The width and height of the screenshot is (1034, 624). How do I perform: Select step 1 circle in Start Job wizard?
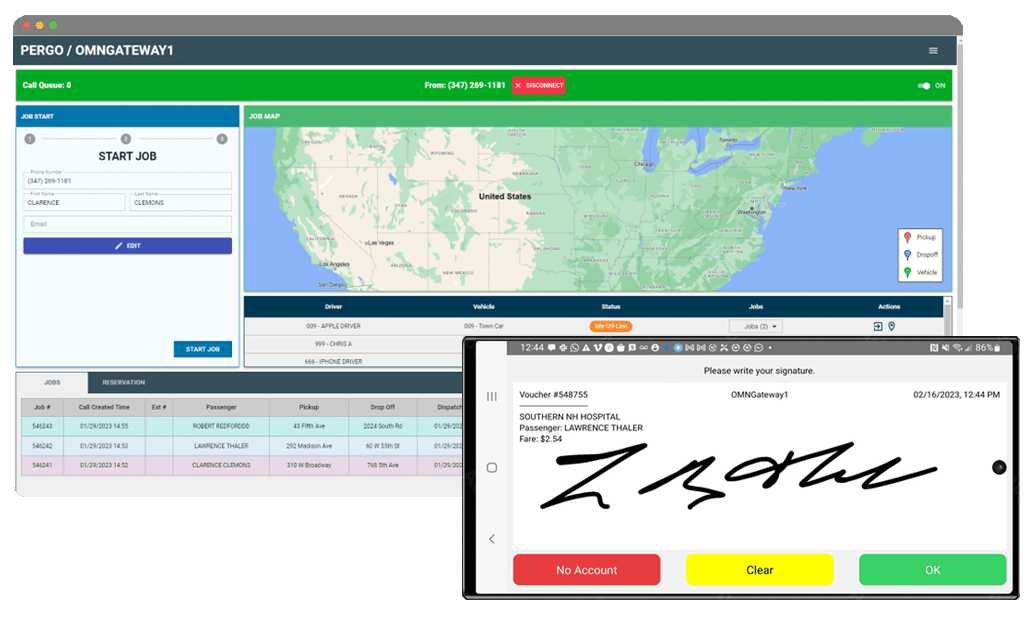pyautogui.click(x=29, y=139)
